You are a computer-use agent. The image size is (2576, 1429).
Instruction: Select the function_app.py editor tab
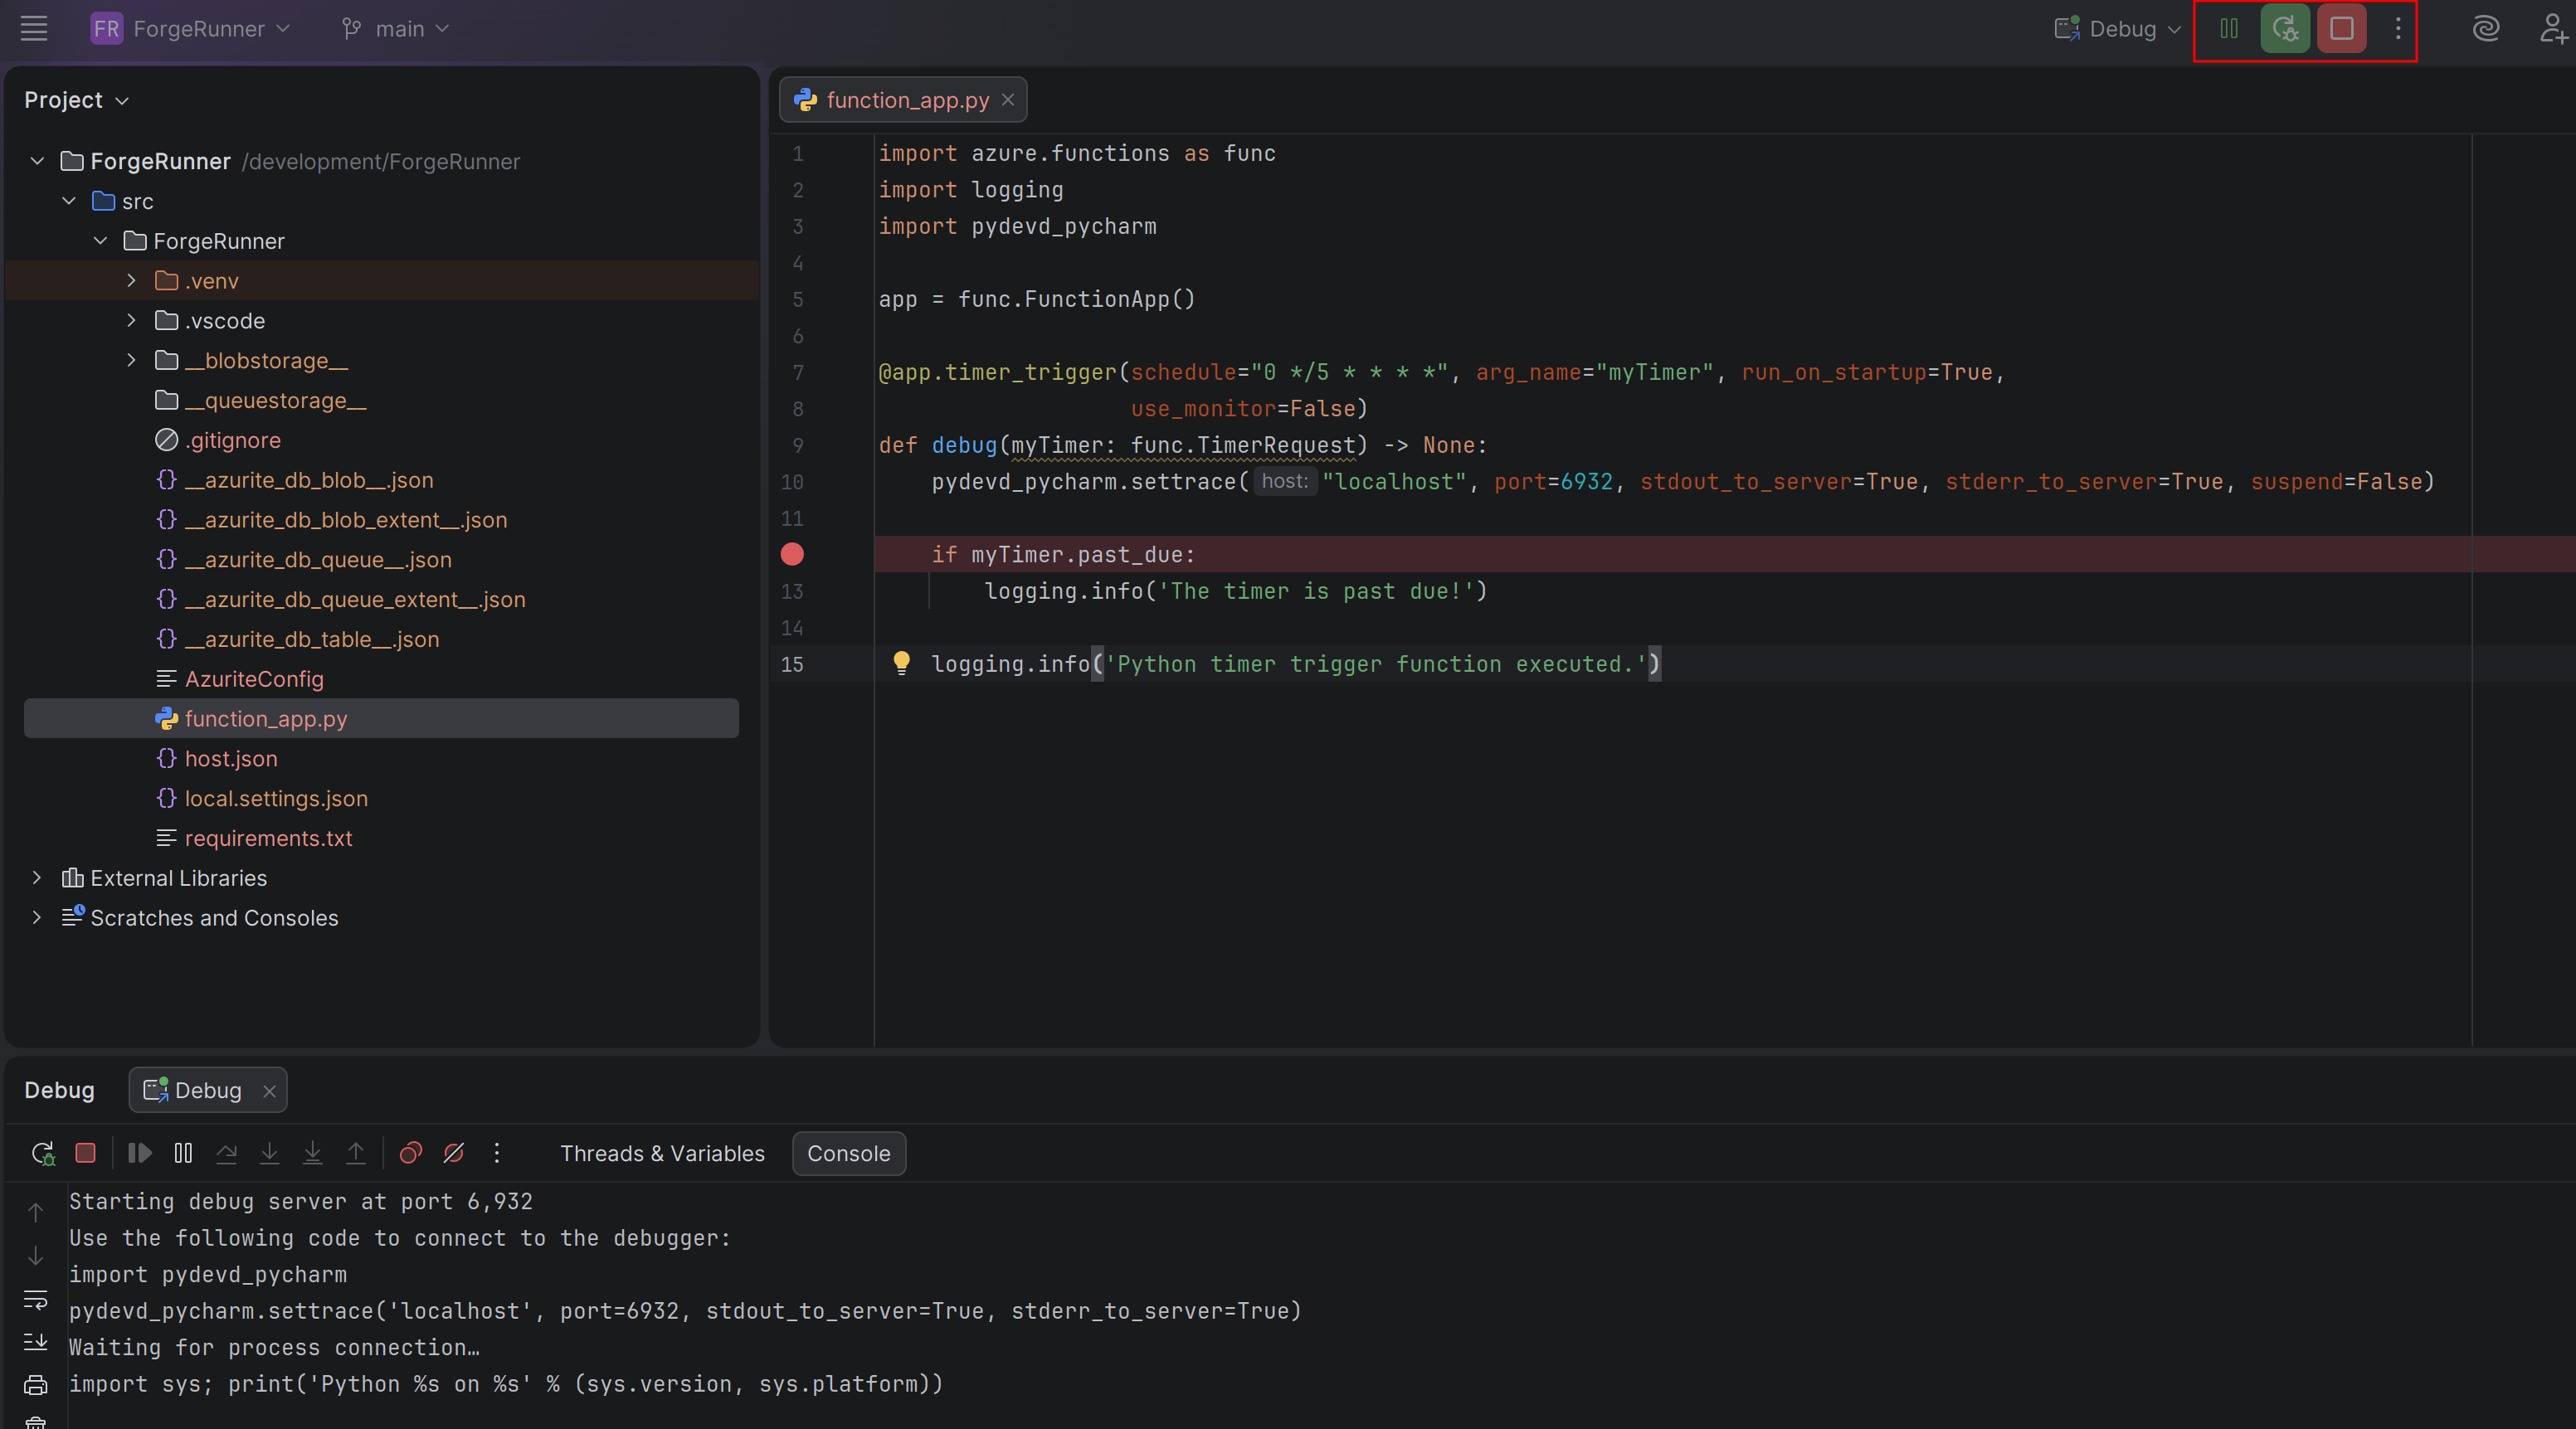[x=906, y=100]
